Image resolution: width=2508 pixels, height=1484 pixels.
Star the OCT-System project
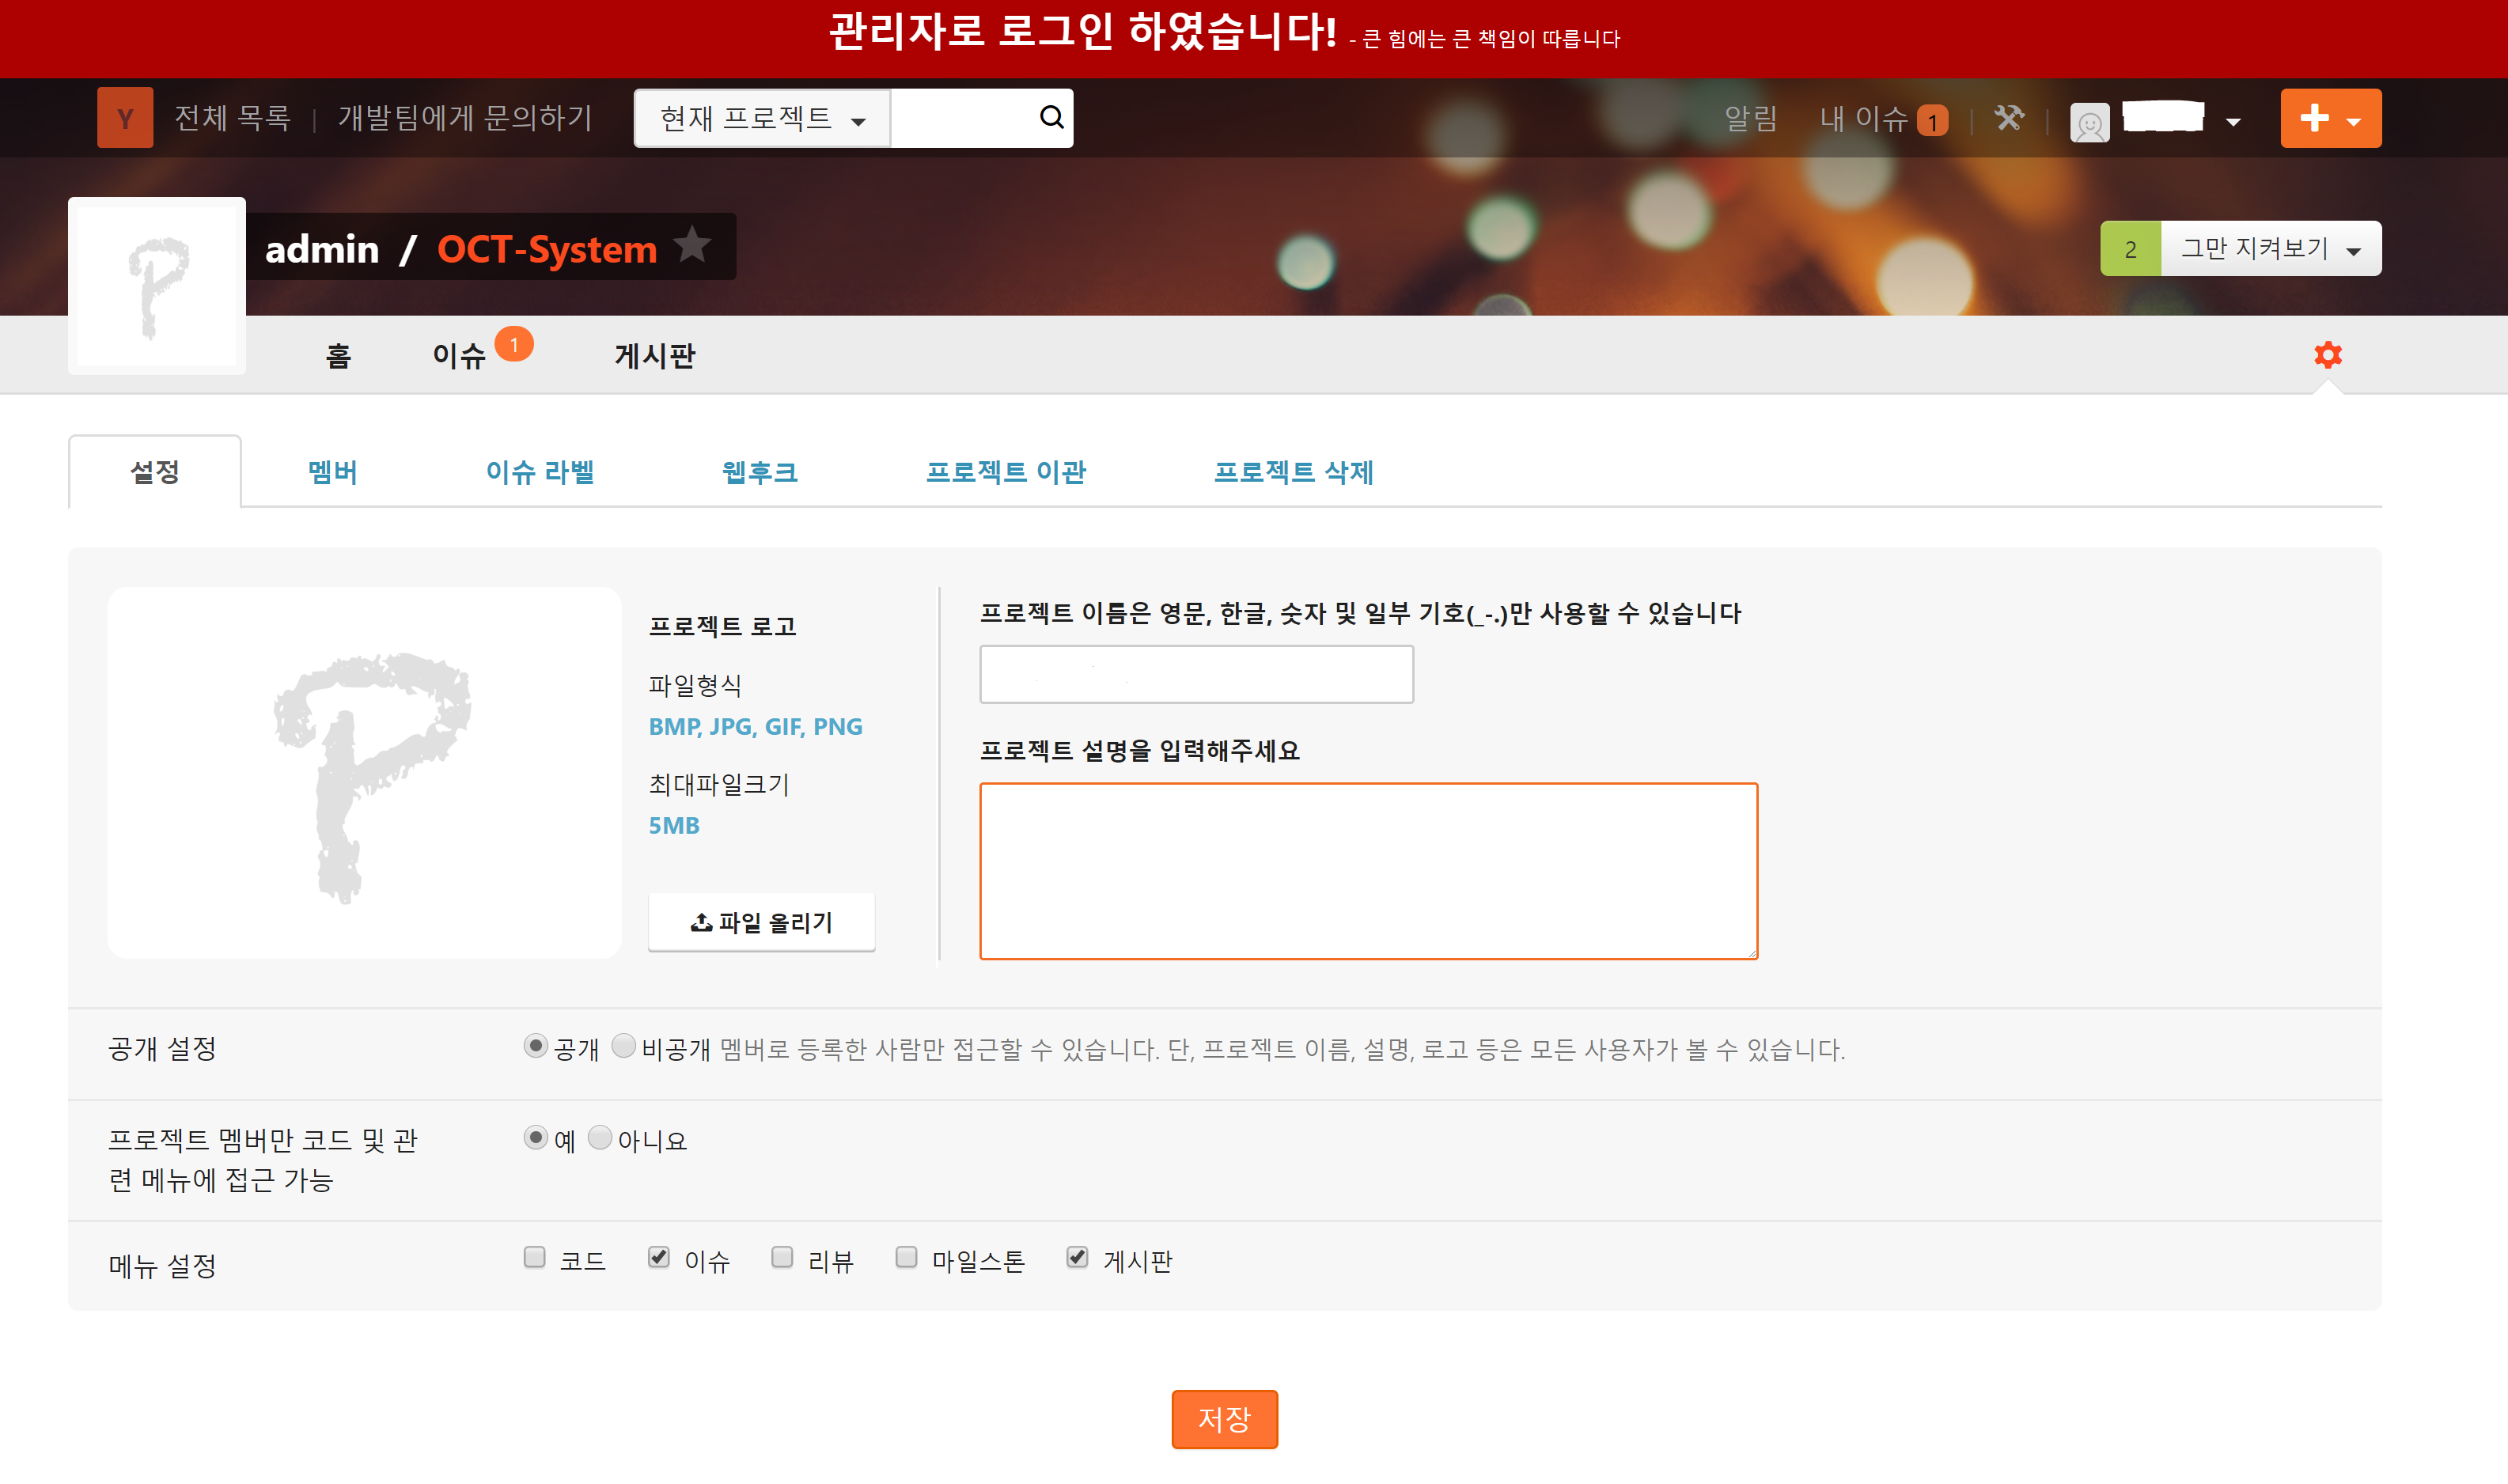click(x=693, y=245)
